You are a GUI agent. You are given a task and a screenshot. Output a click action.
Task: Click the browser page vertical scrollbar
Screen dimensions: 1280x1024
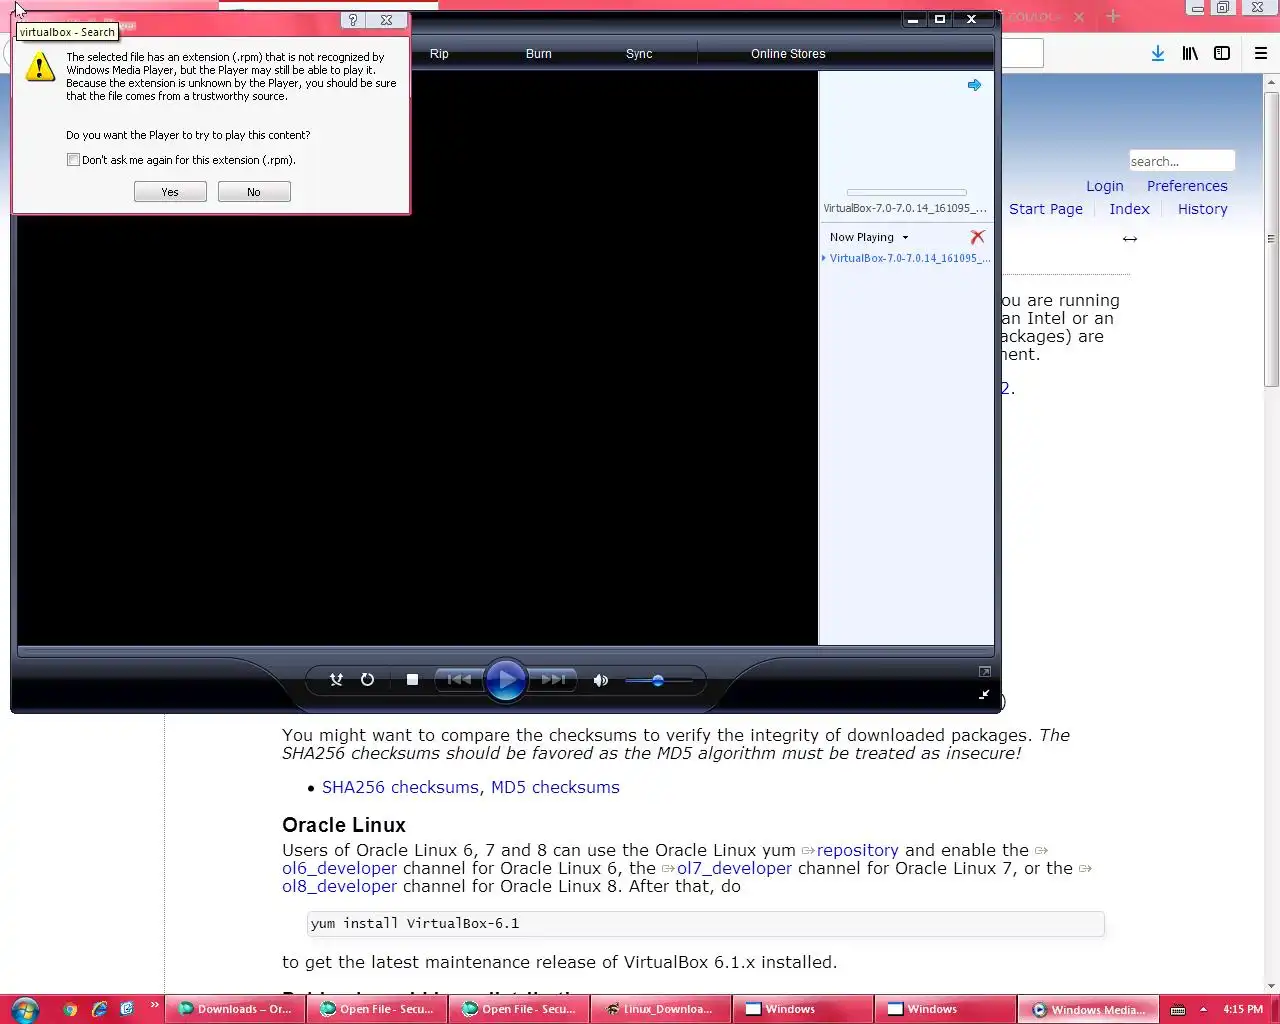coord(1271,240)
